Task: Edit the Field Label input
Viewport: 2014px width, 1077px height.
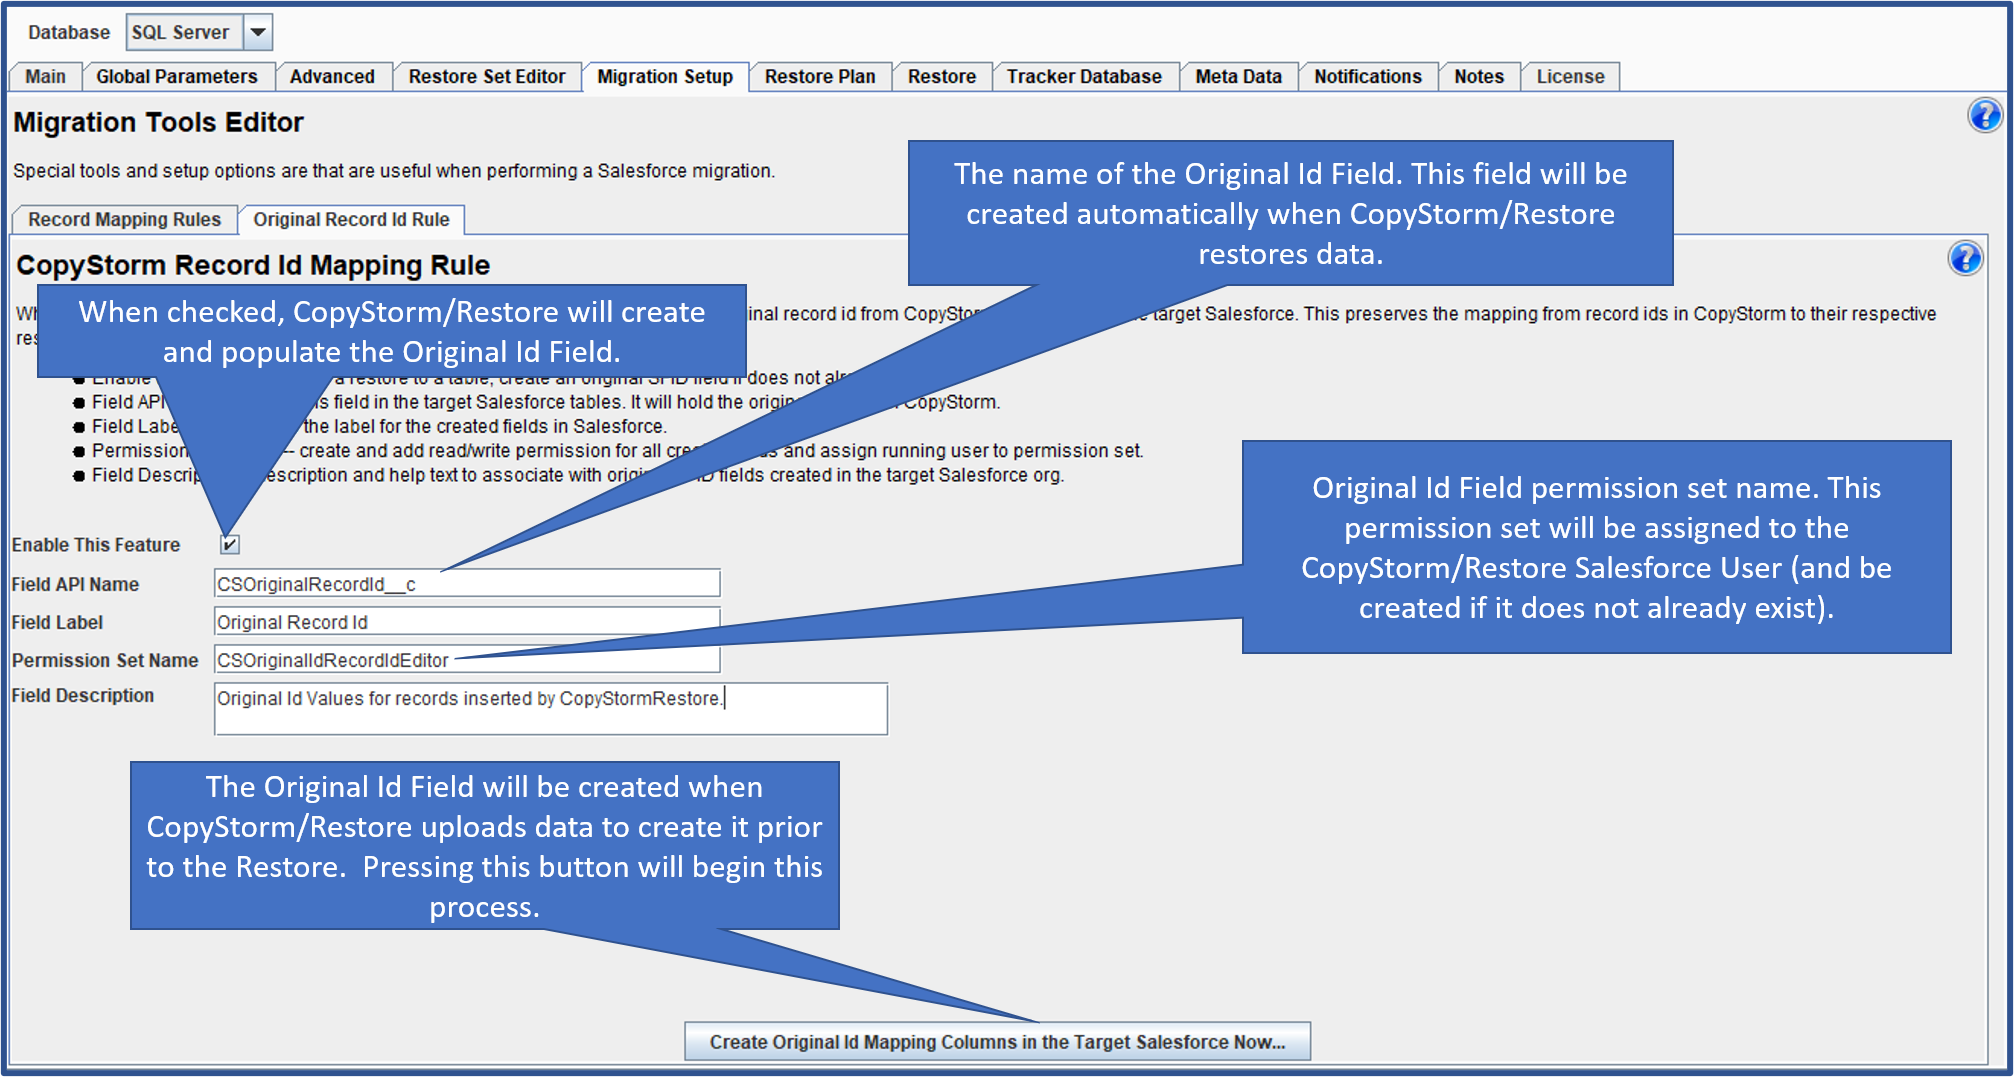Action: [x=467, y=622]
